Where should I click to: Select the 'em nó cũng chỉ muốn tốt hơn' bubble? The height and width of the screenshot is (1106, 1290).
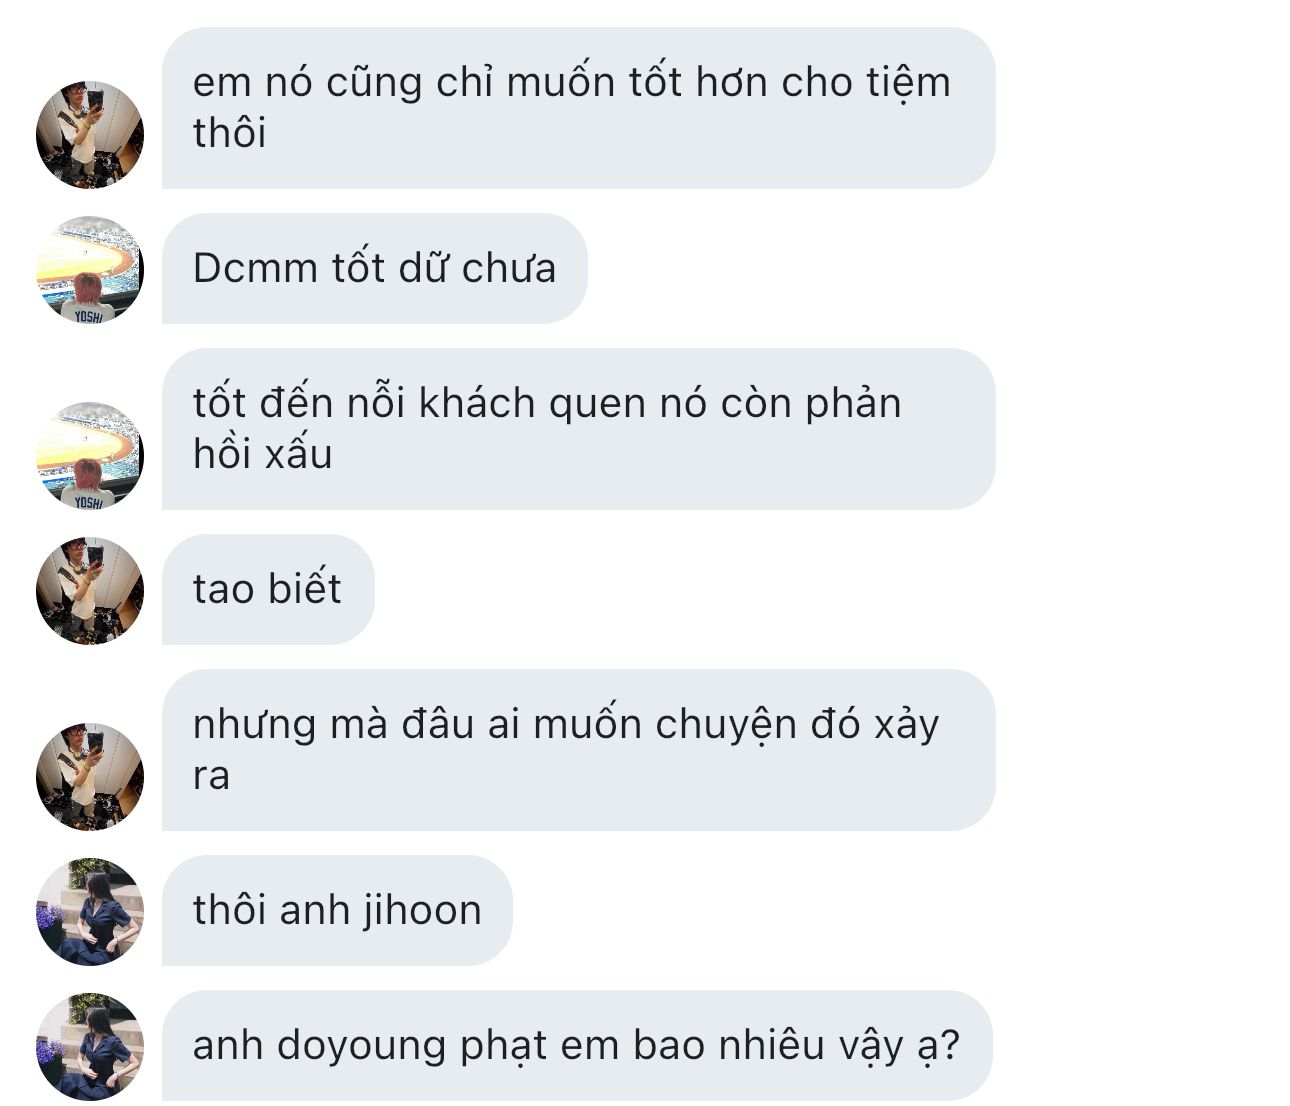(578, 108)
